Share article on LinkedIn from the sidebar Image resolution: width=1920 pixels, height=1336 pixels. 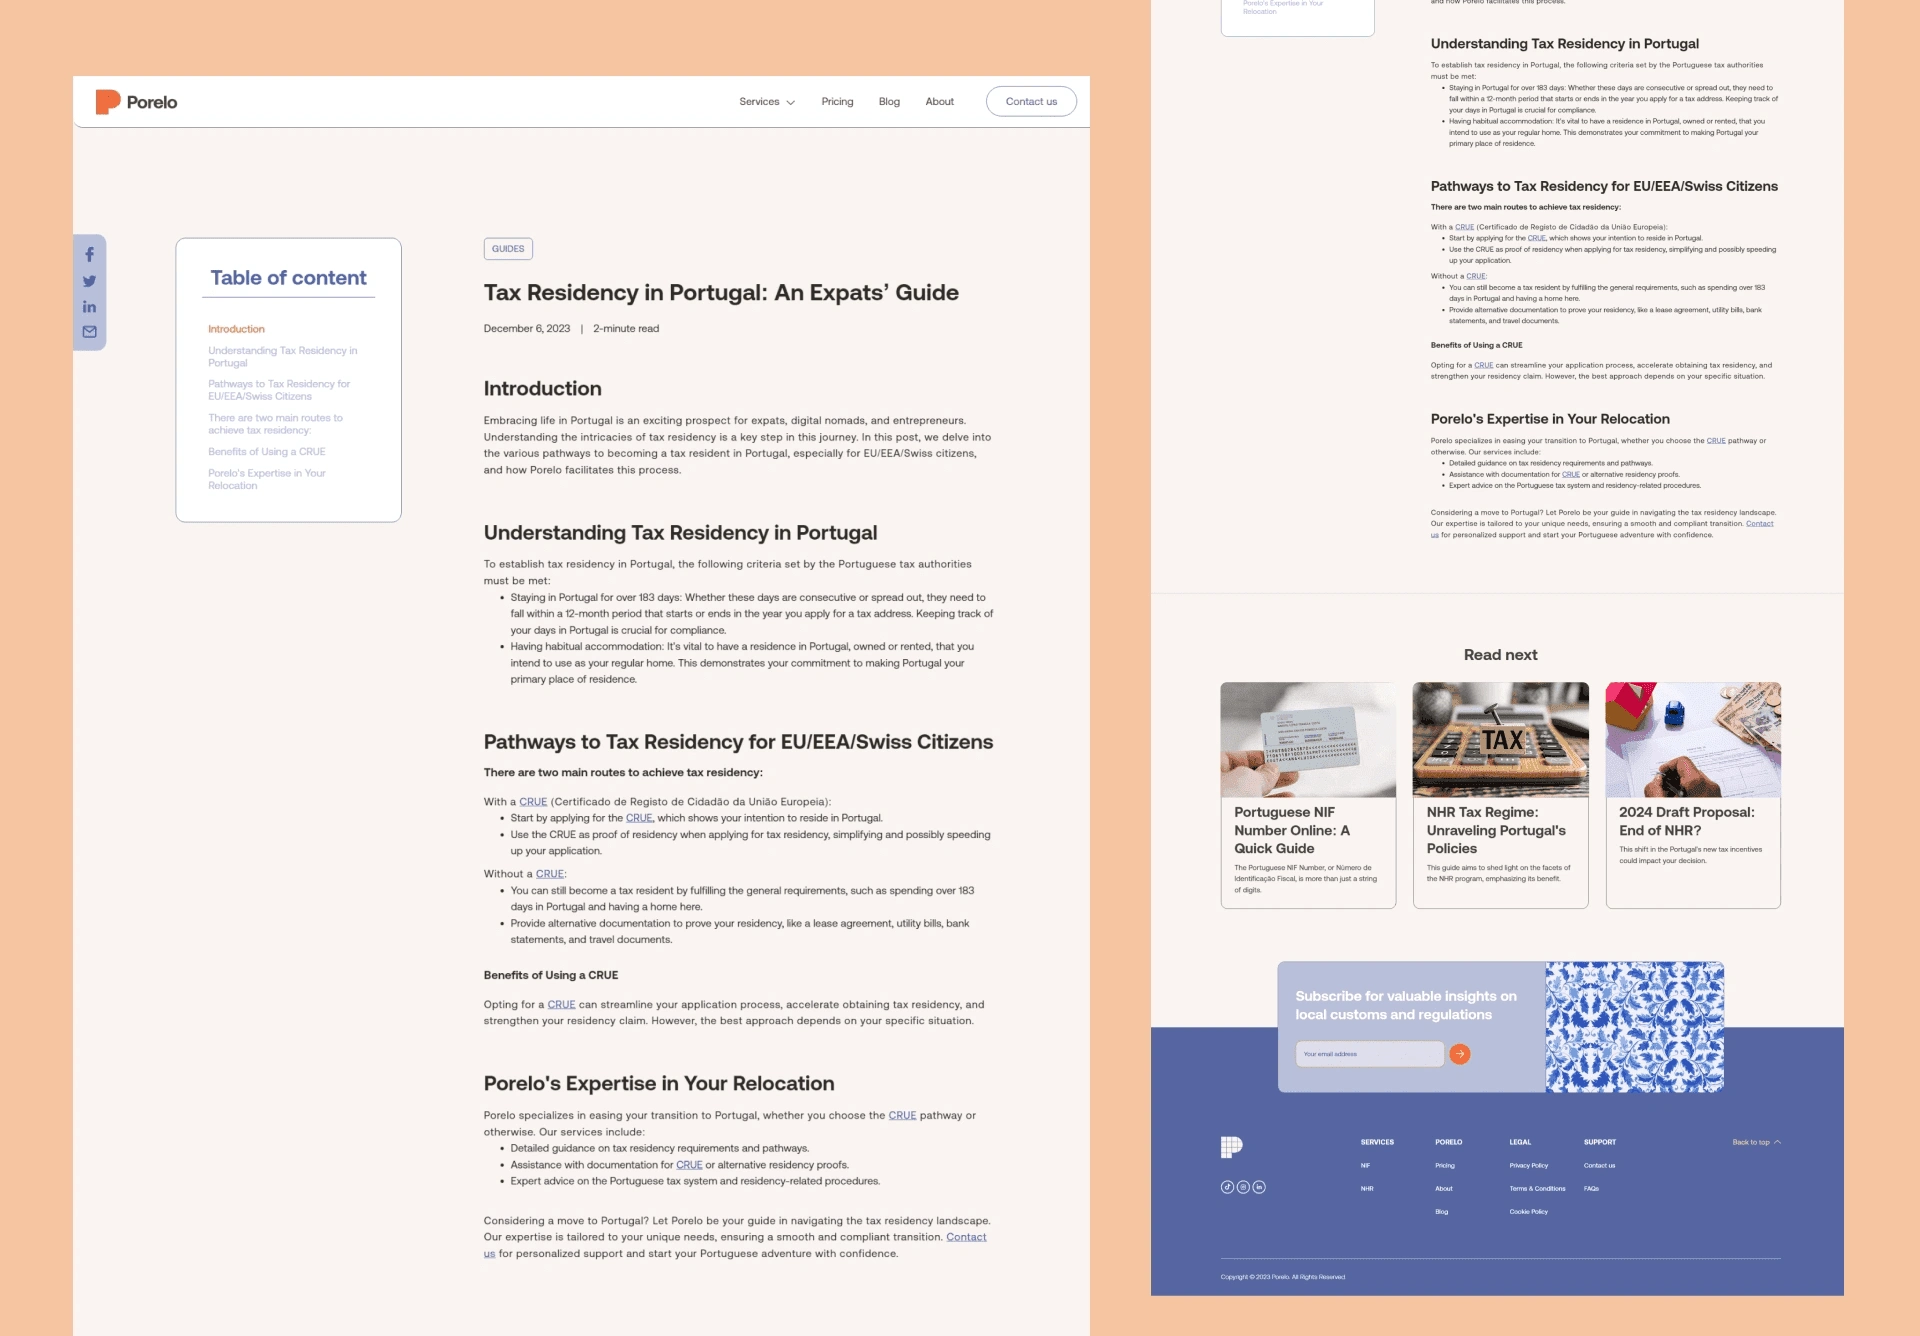click(89, 307)
